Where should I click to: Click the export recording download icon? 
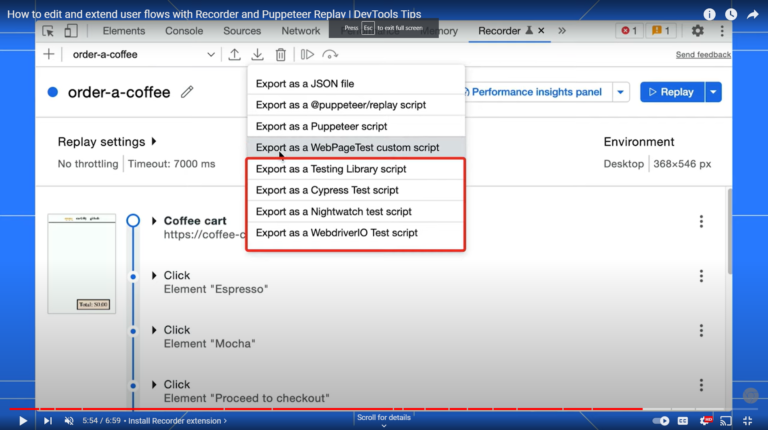click(x=258, y=54)
